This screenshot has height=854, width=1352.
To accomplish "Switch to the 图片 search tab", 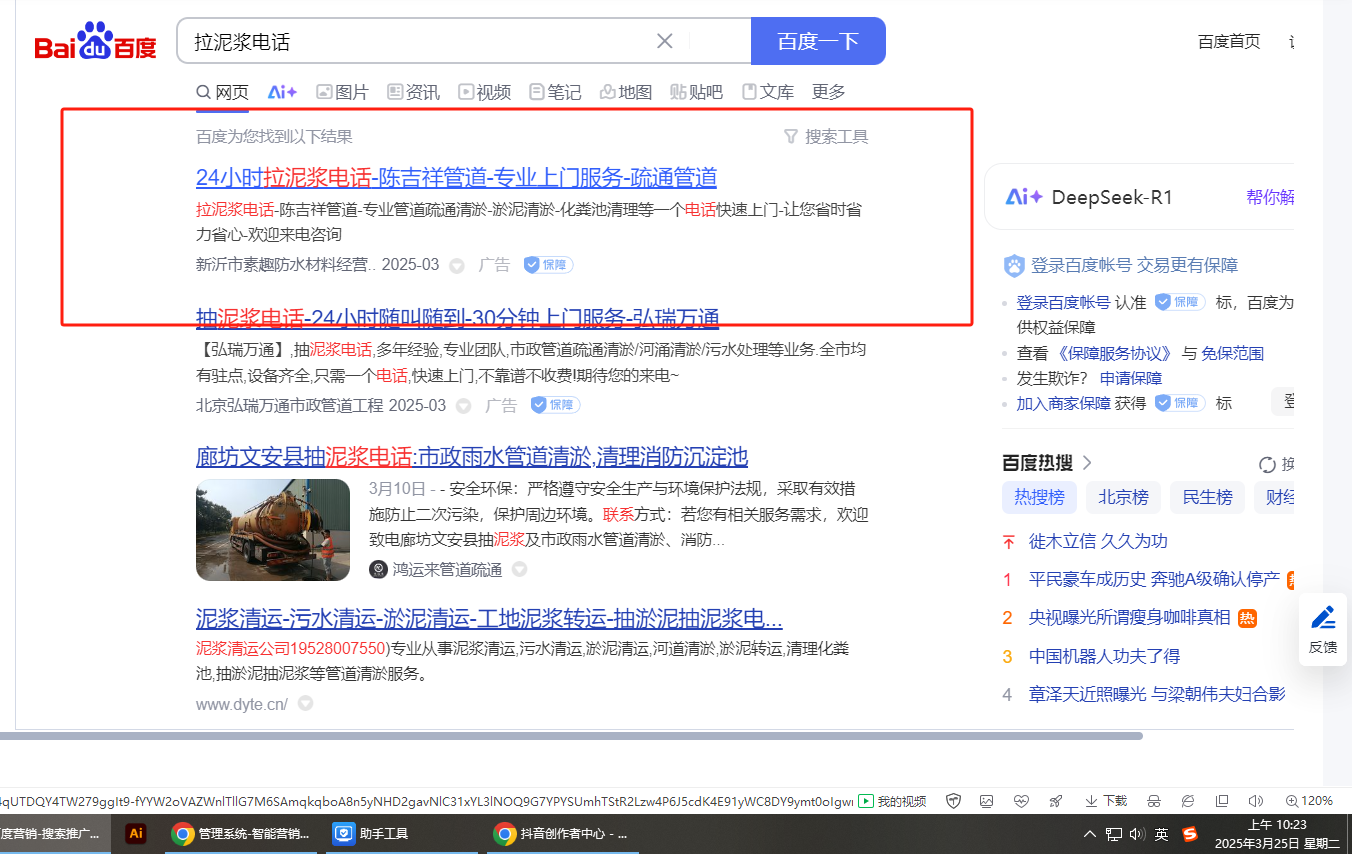I will click(x=342, y=92).
